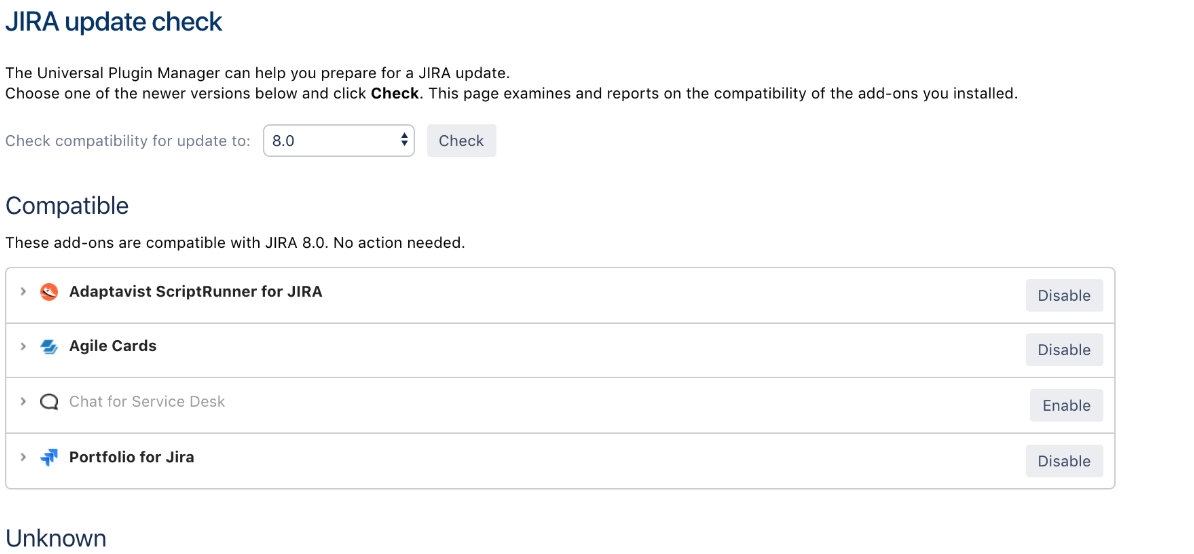Screen dimensions: 1194x554
Task: Click the Compatible section heading
Action: pos(67,206)
